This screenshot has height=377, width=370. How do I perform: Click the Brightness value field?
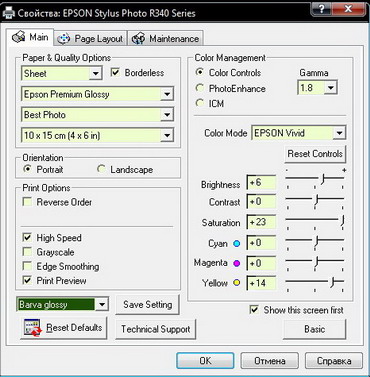pos(261,182)
